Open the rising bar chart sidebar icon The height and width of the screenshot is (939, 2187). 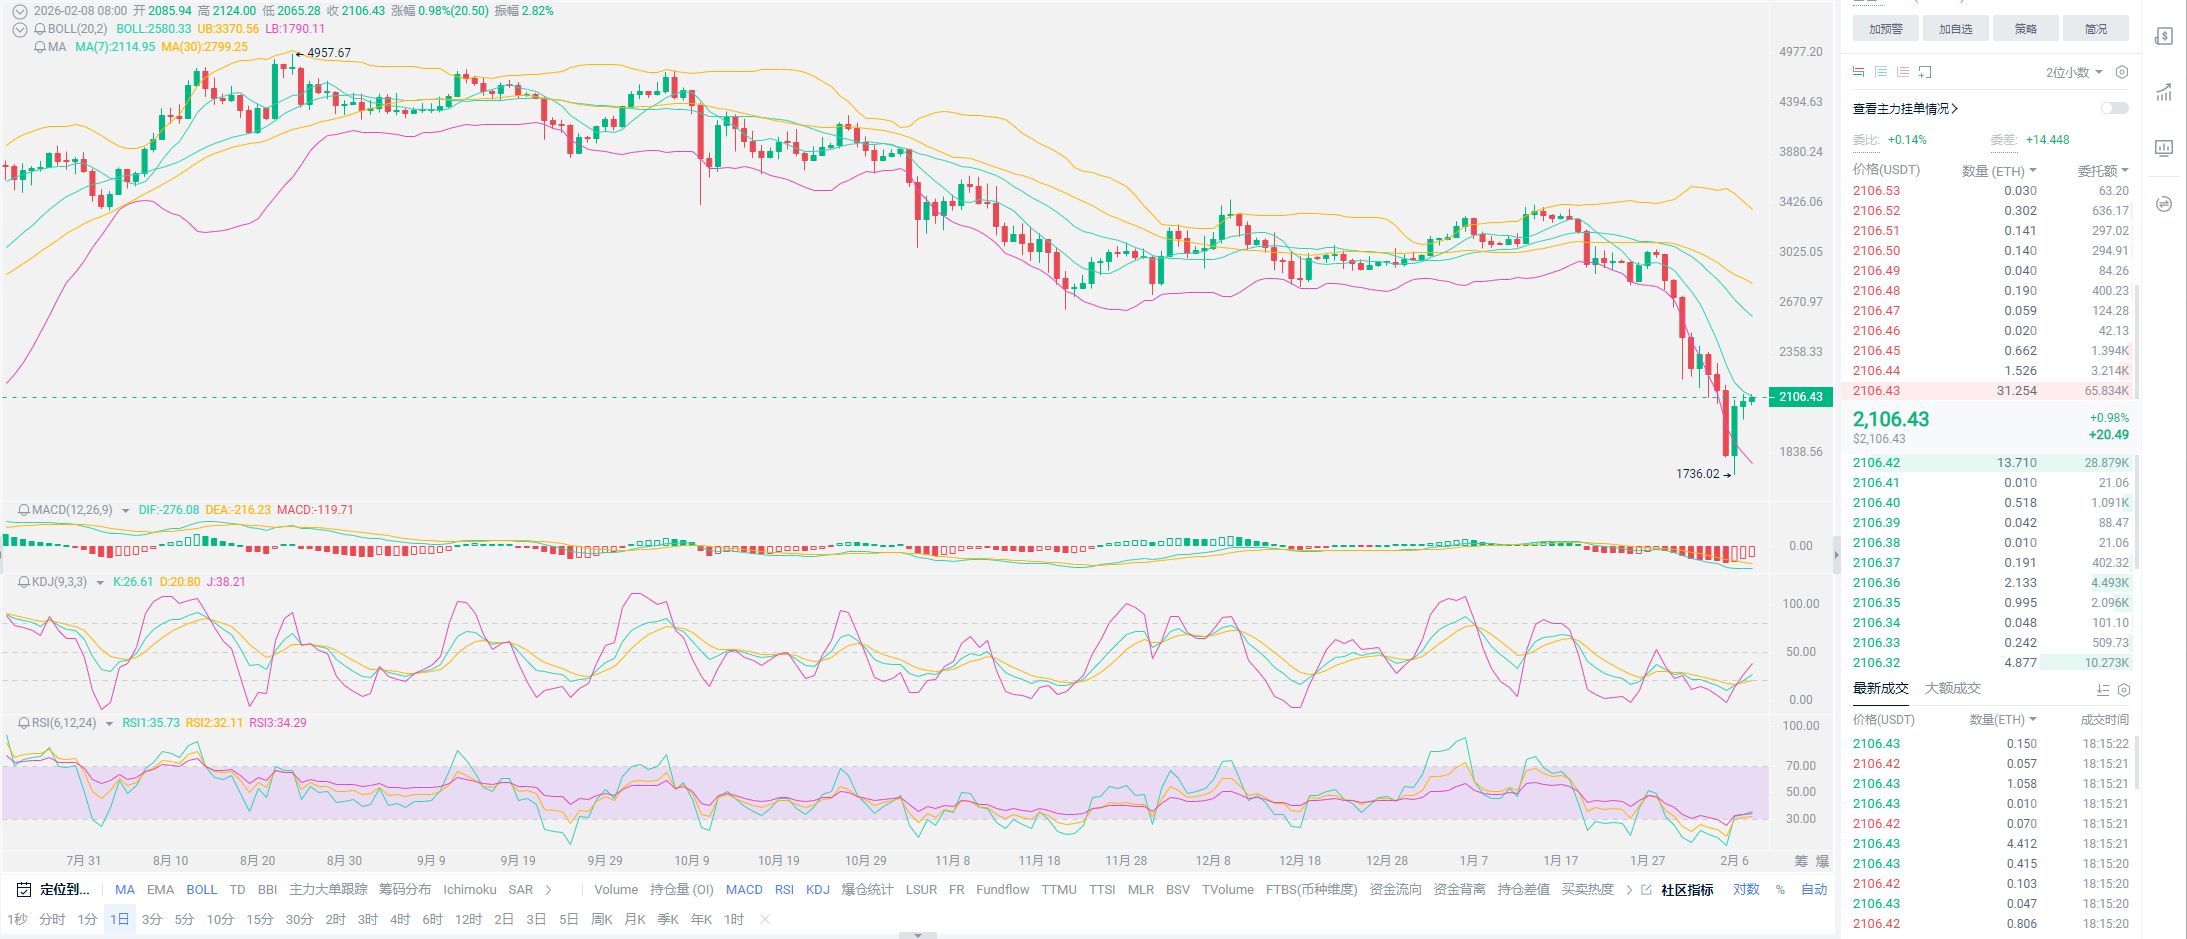pyautogui.click(x=2164, y=93)
